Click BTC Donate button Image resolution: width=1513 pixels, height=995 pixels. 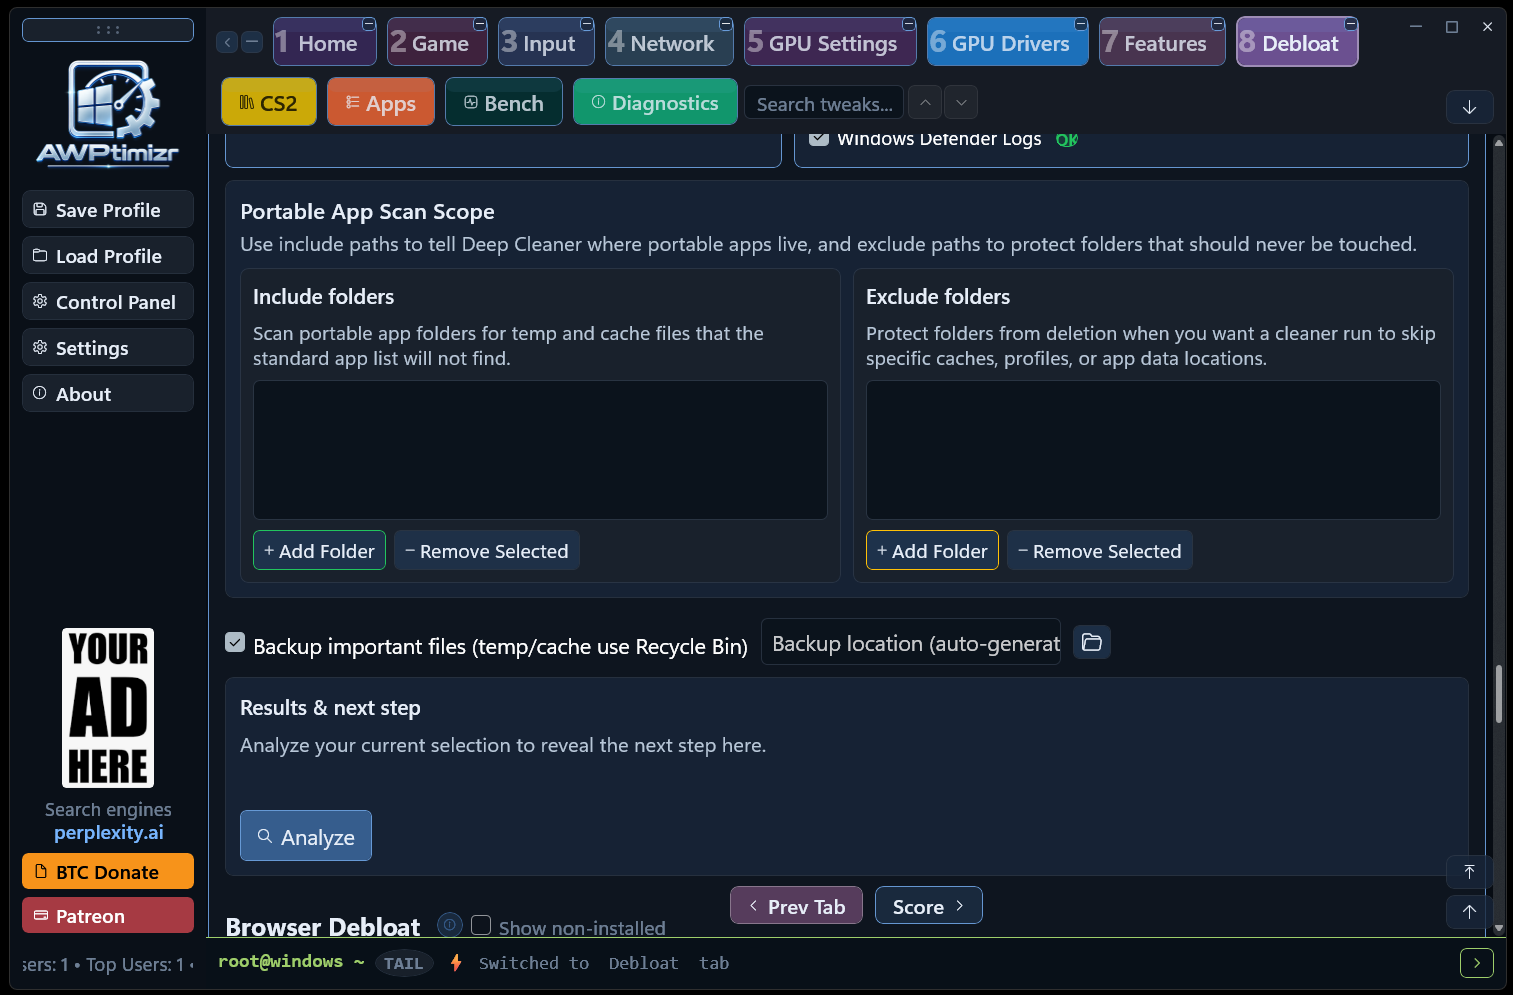[x=108, y=871]
